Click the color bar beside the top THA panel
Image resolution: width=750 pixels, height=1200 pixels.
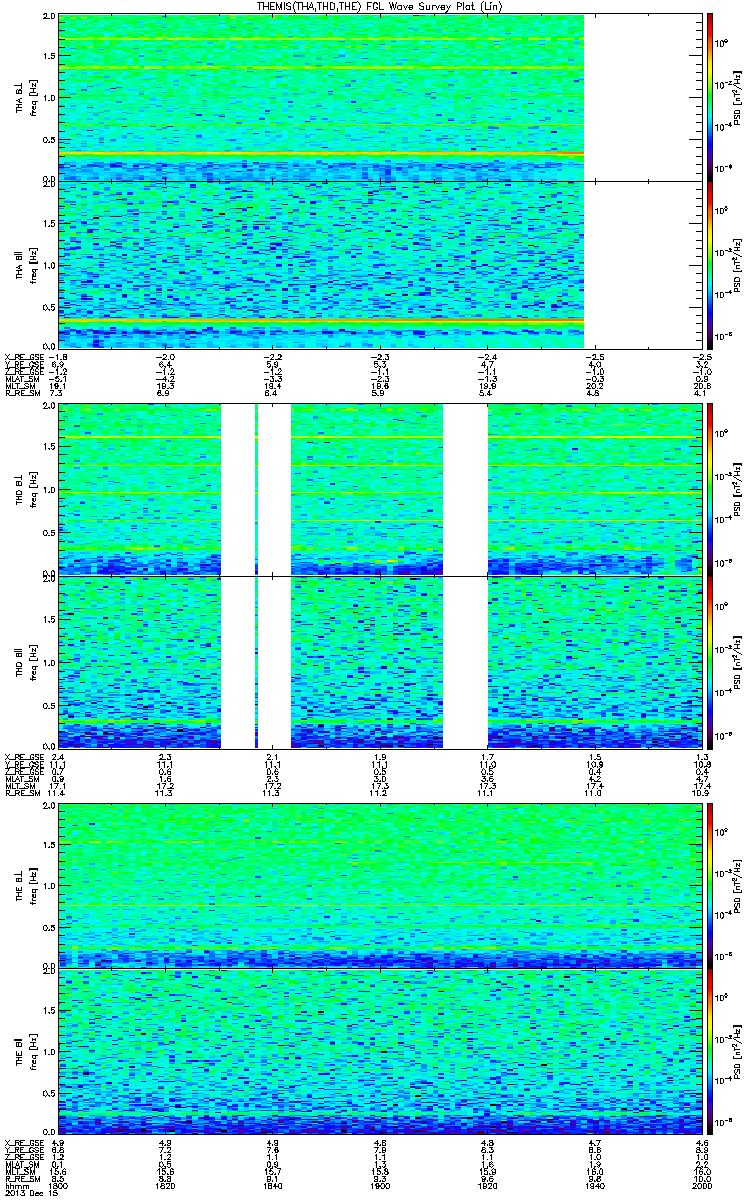[709, 96]
